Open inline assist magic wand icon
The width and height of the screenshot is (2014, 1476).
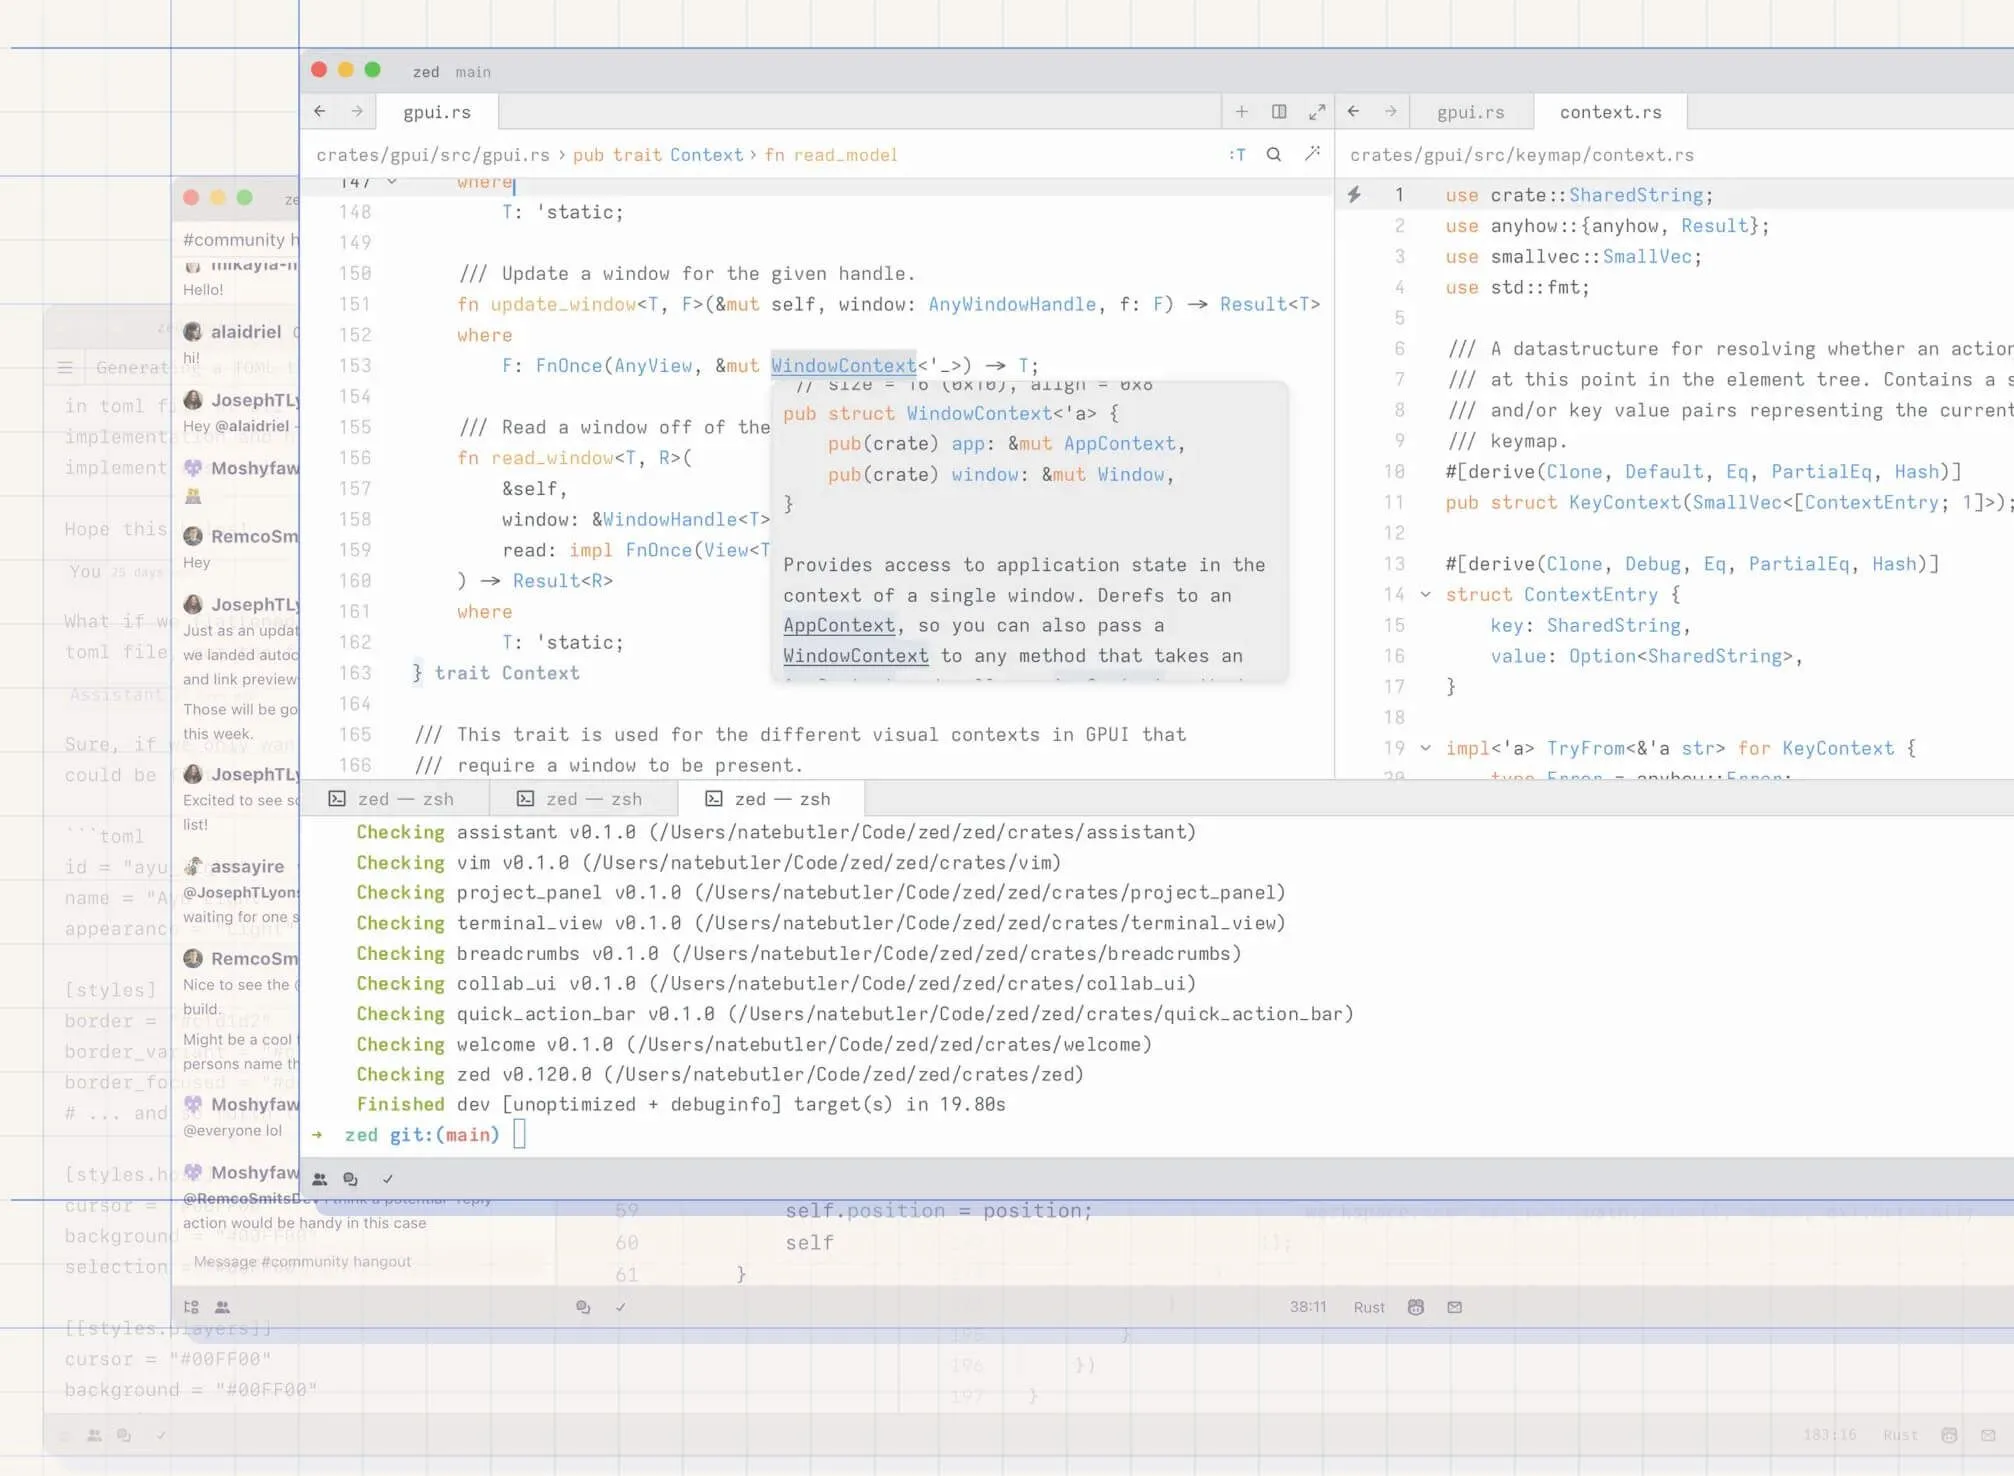(1312, 154)
